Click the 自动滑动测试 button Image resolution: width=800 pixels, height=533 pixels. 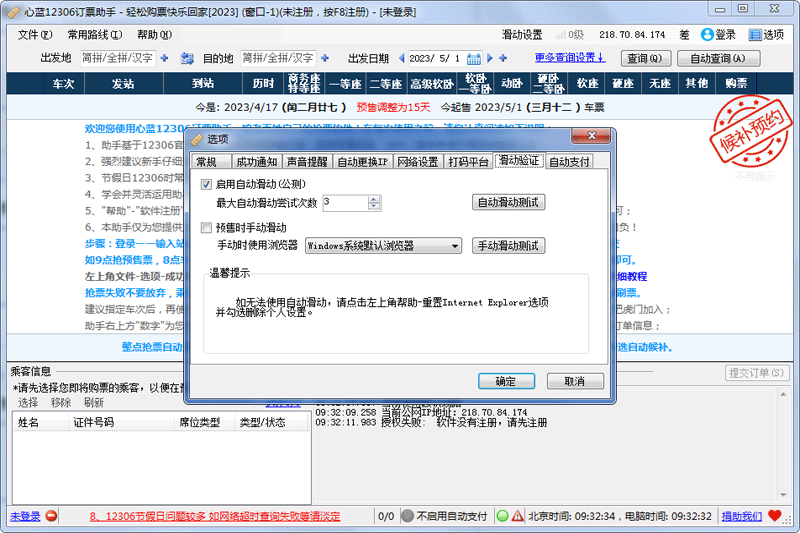click(x=508, y=202)
